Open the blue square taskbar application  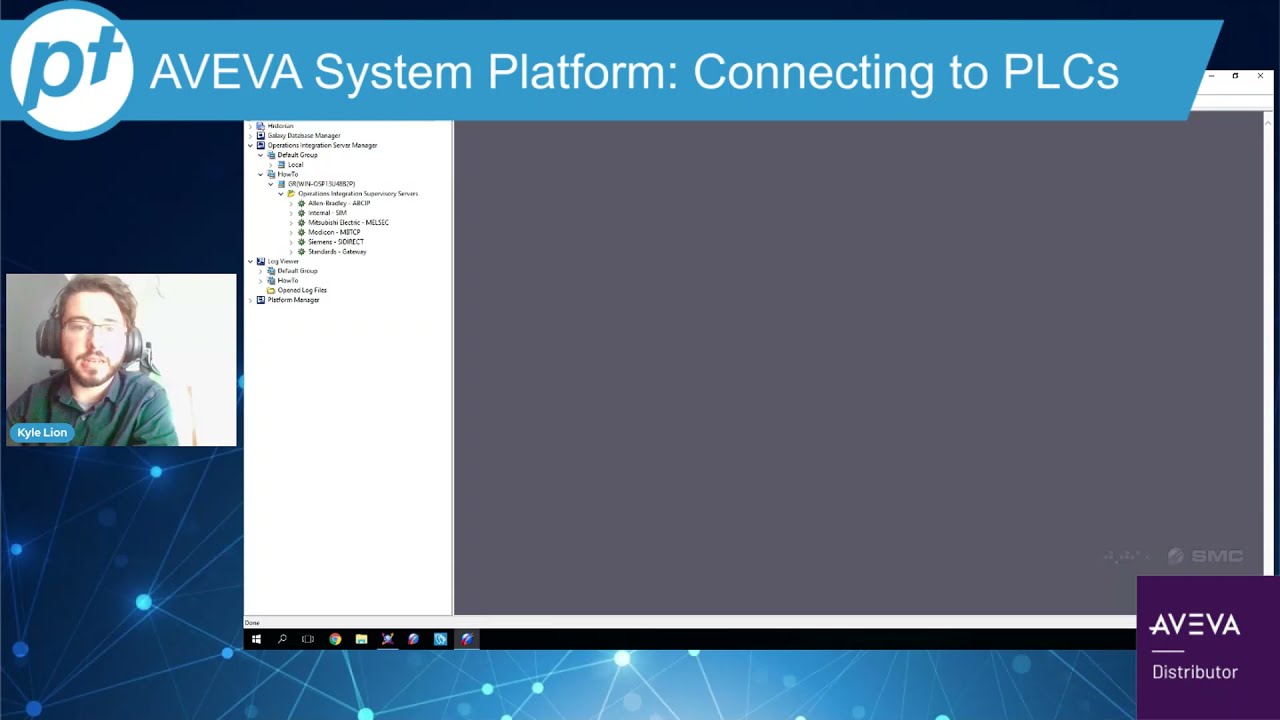click(441, 639)
